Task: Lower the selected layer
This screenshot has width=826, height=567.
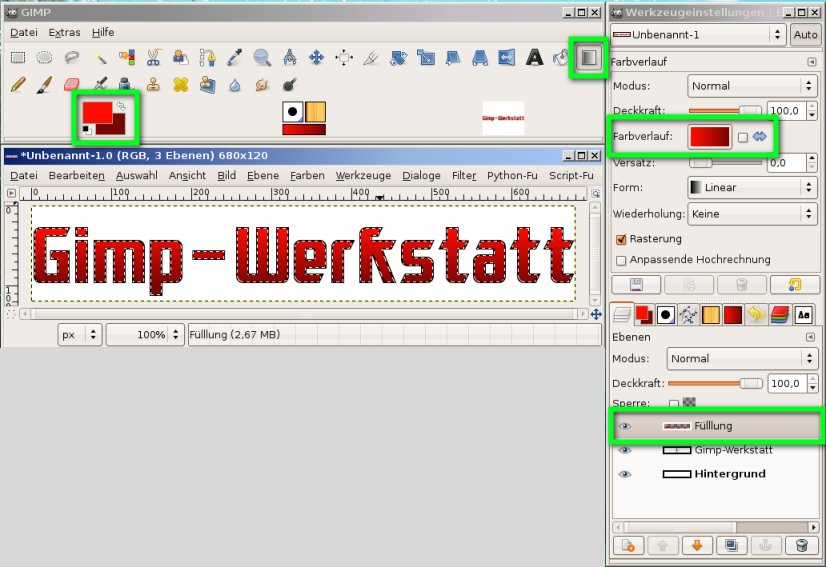Action: tap(697, 545)
